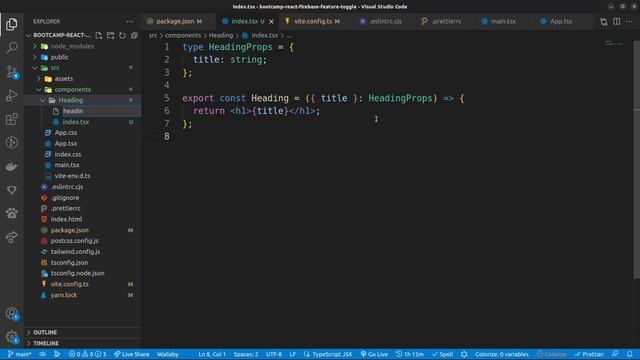640x360 pixels.
Task: Open editor more actions ellipsis
Action: coord(629,21)
